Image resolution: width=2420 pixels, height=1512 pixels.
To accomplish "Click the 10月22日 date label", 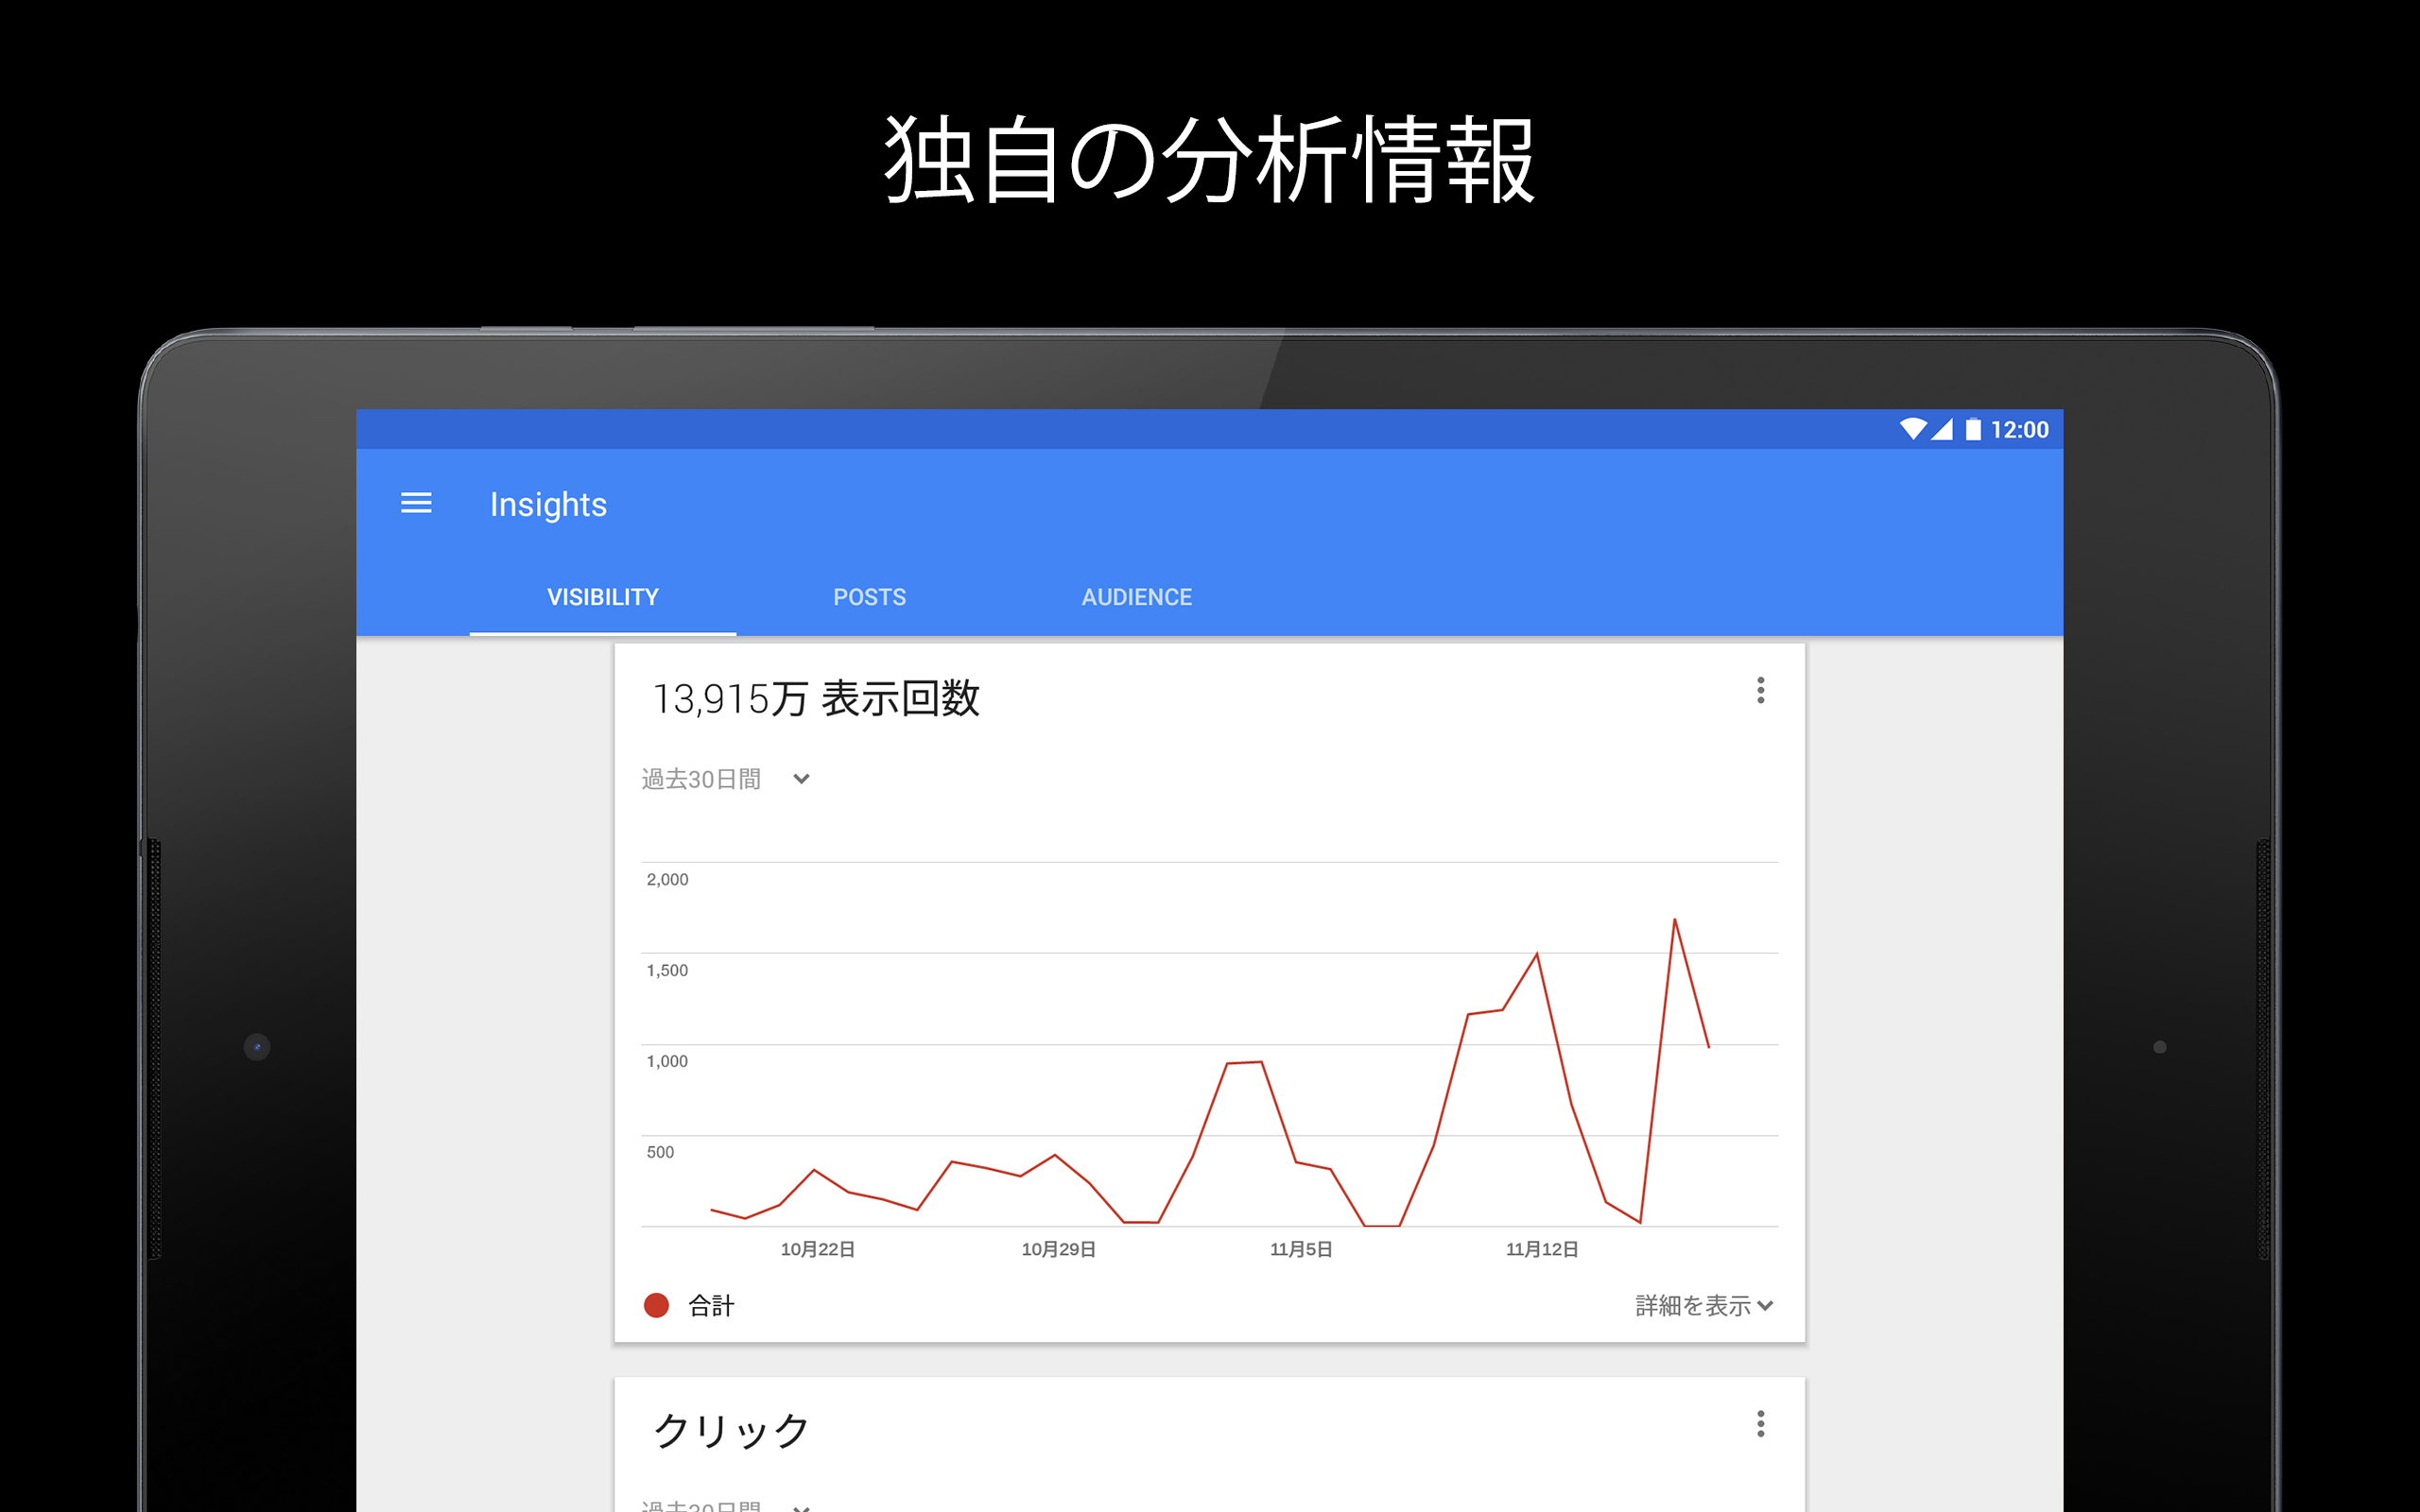I will pos(817,1249).
